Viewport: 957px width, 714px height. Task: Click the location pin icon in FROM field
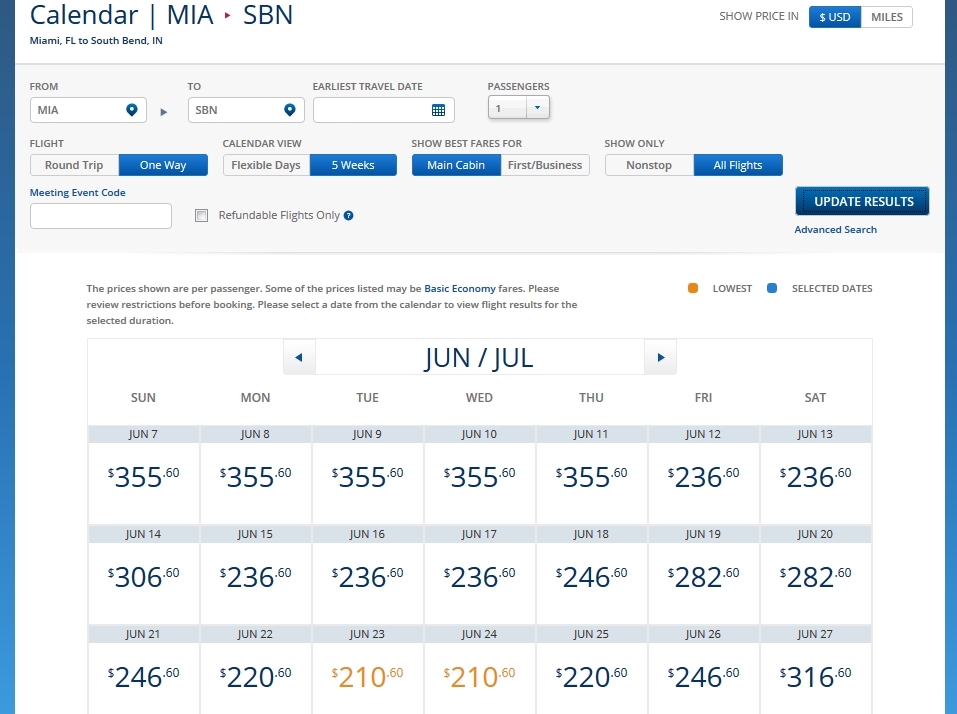131,110
